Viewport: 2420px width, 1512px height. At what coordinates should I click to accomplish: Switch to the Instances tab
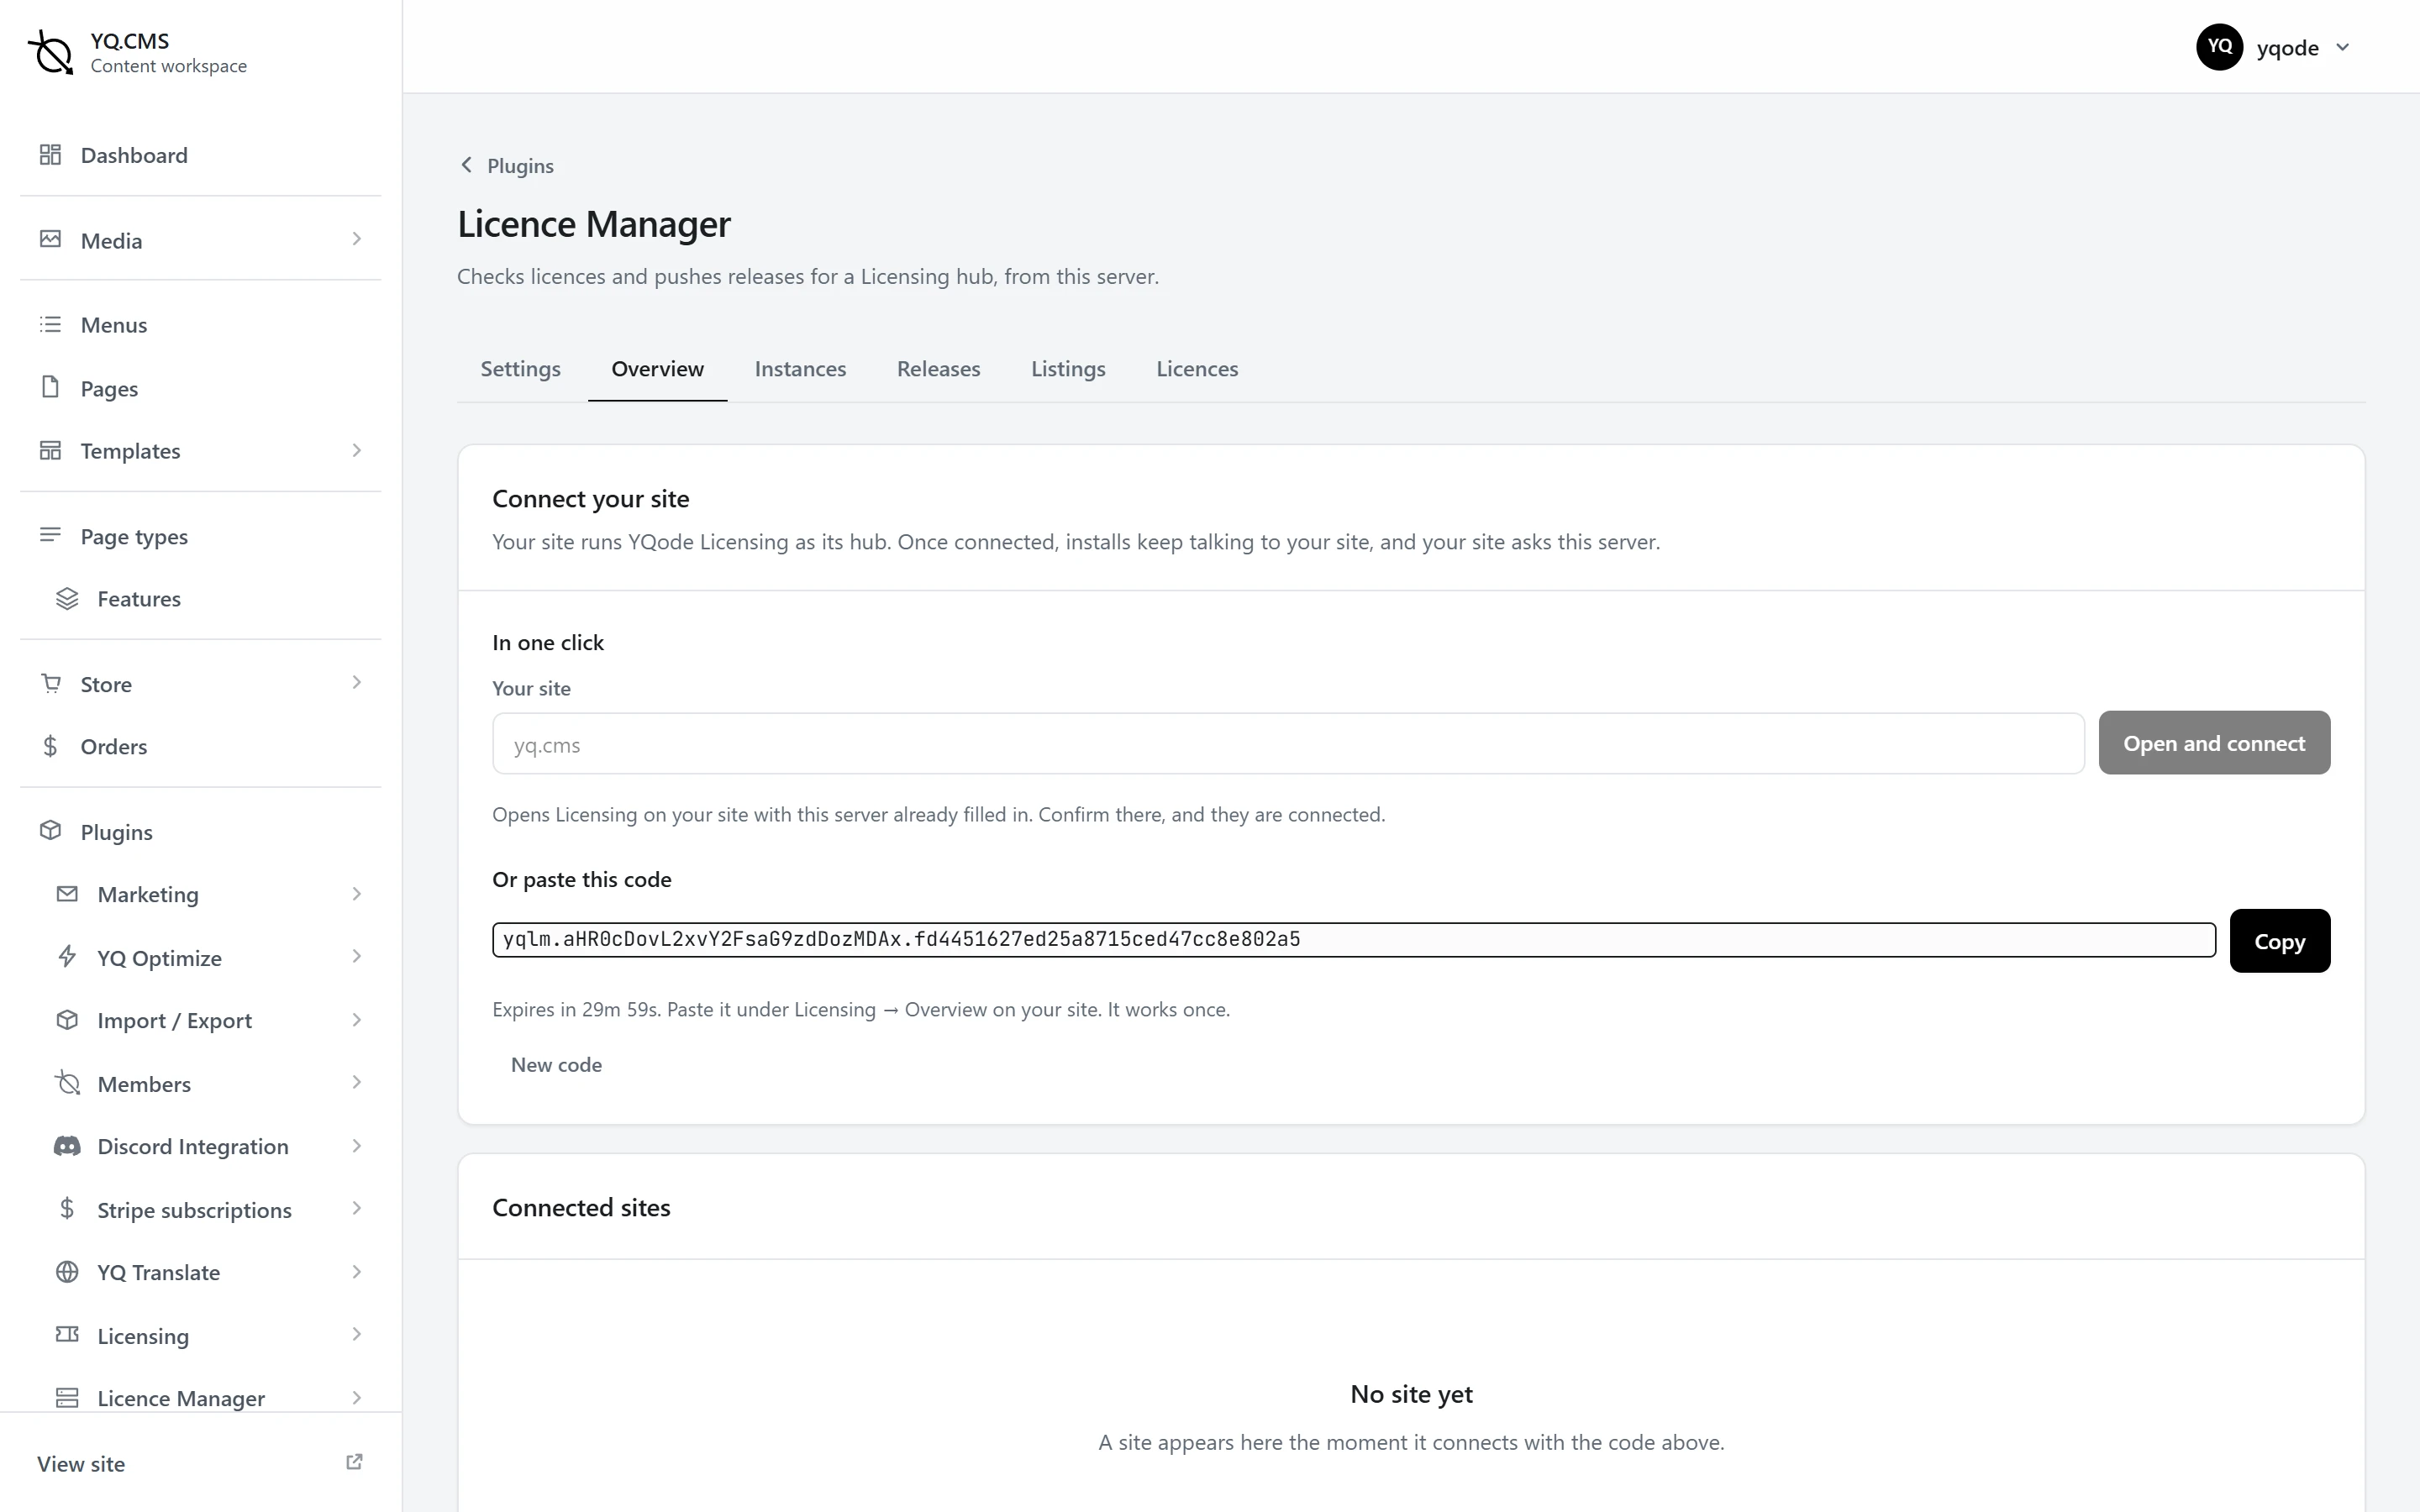point(800,369)
